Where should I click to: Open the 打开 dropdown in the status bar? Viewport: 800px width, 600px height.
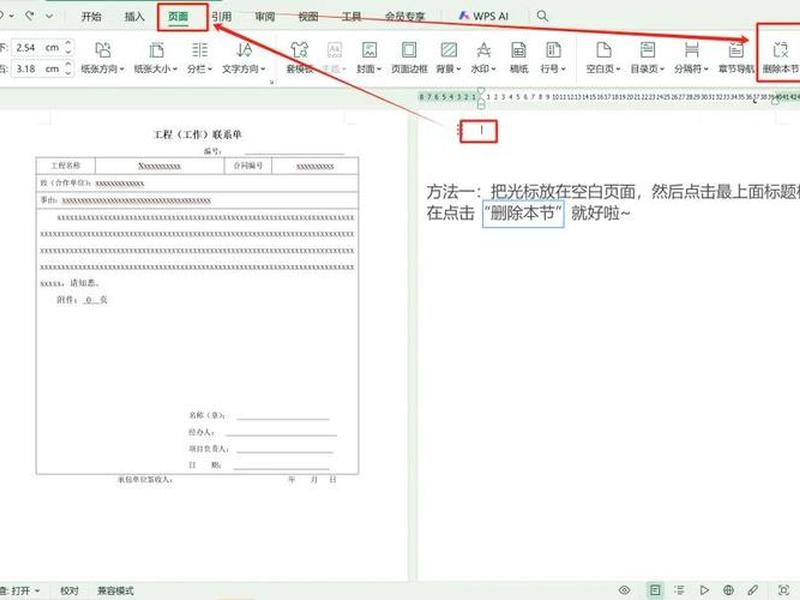[x=24, y=590]
